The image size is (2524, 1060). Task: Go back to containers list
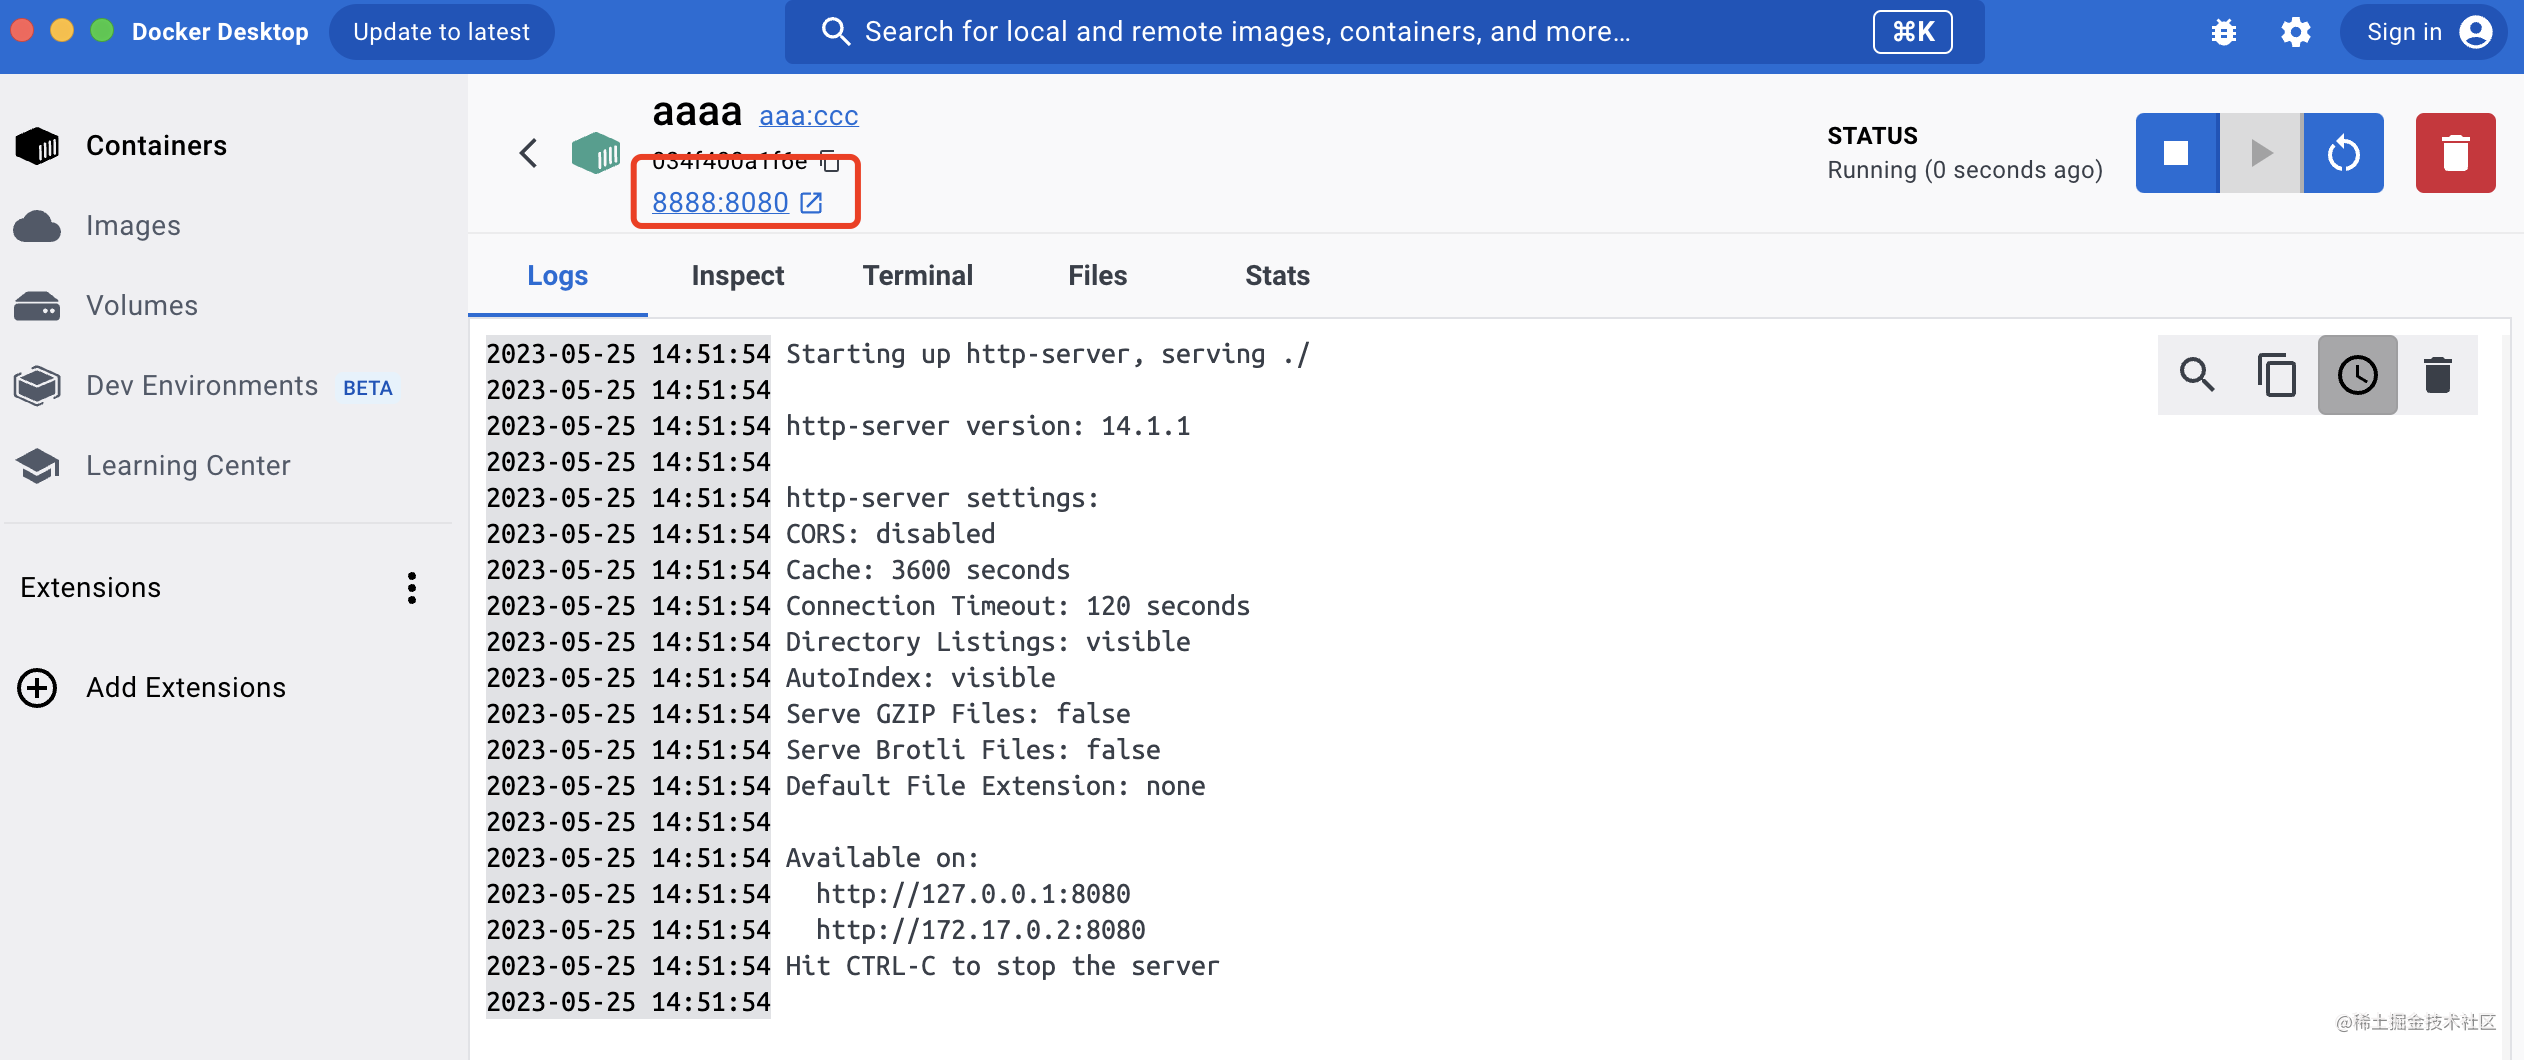[528, 153]
